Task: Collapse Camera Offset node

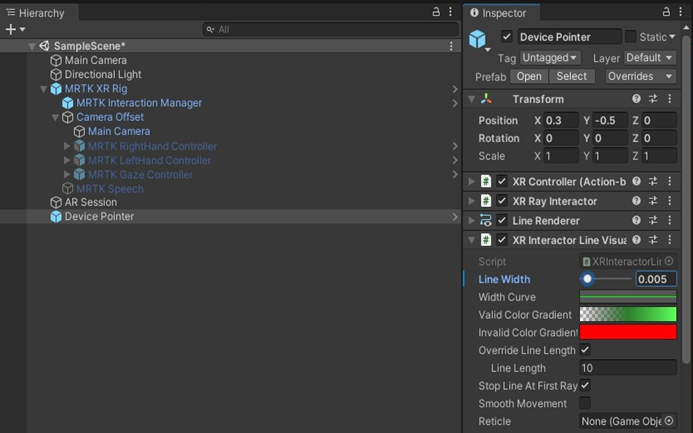Action: click(55, 117)
